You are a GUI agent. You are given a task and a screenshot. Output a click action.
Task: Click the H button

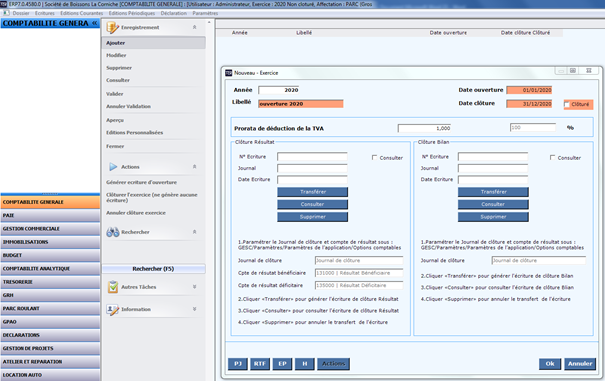305,364
